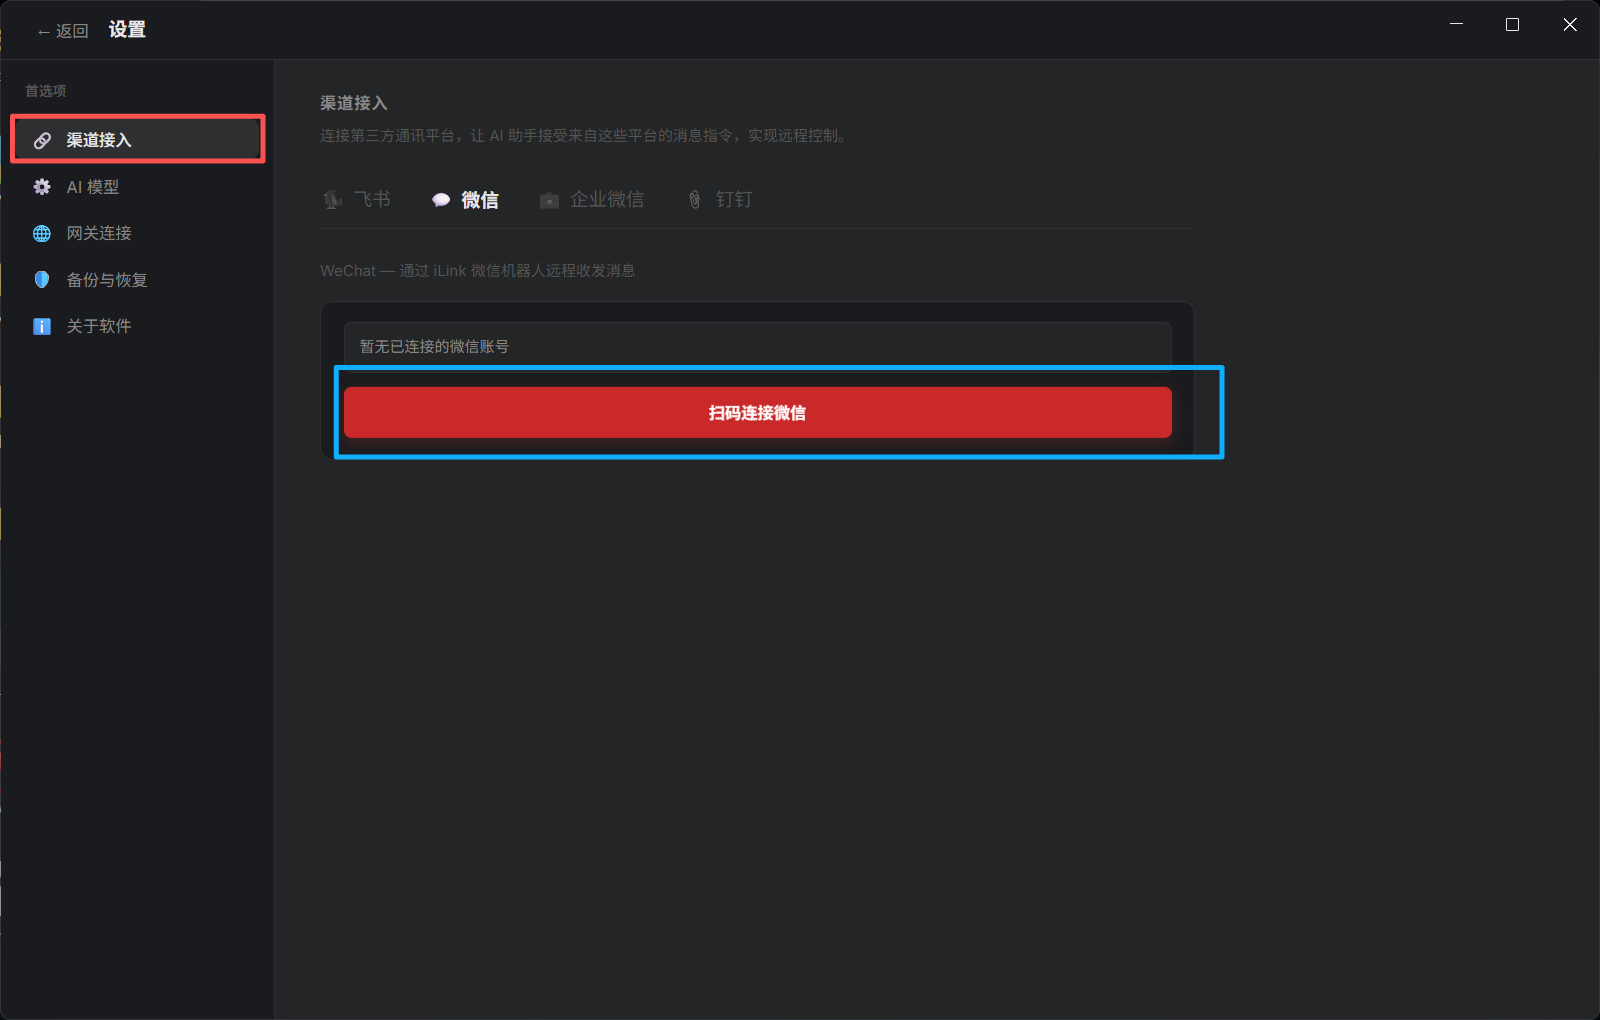Click the WeChat iLink description line

pos(478,270)
